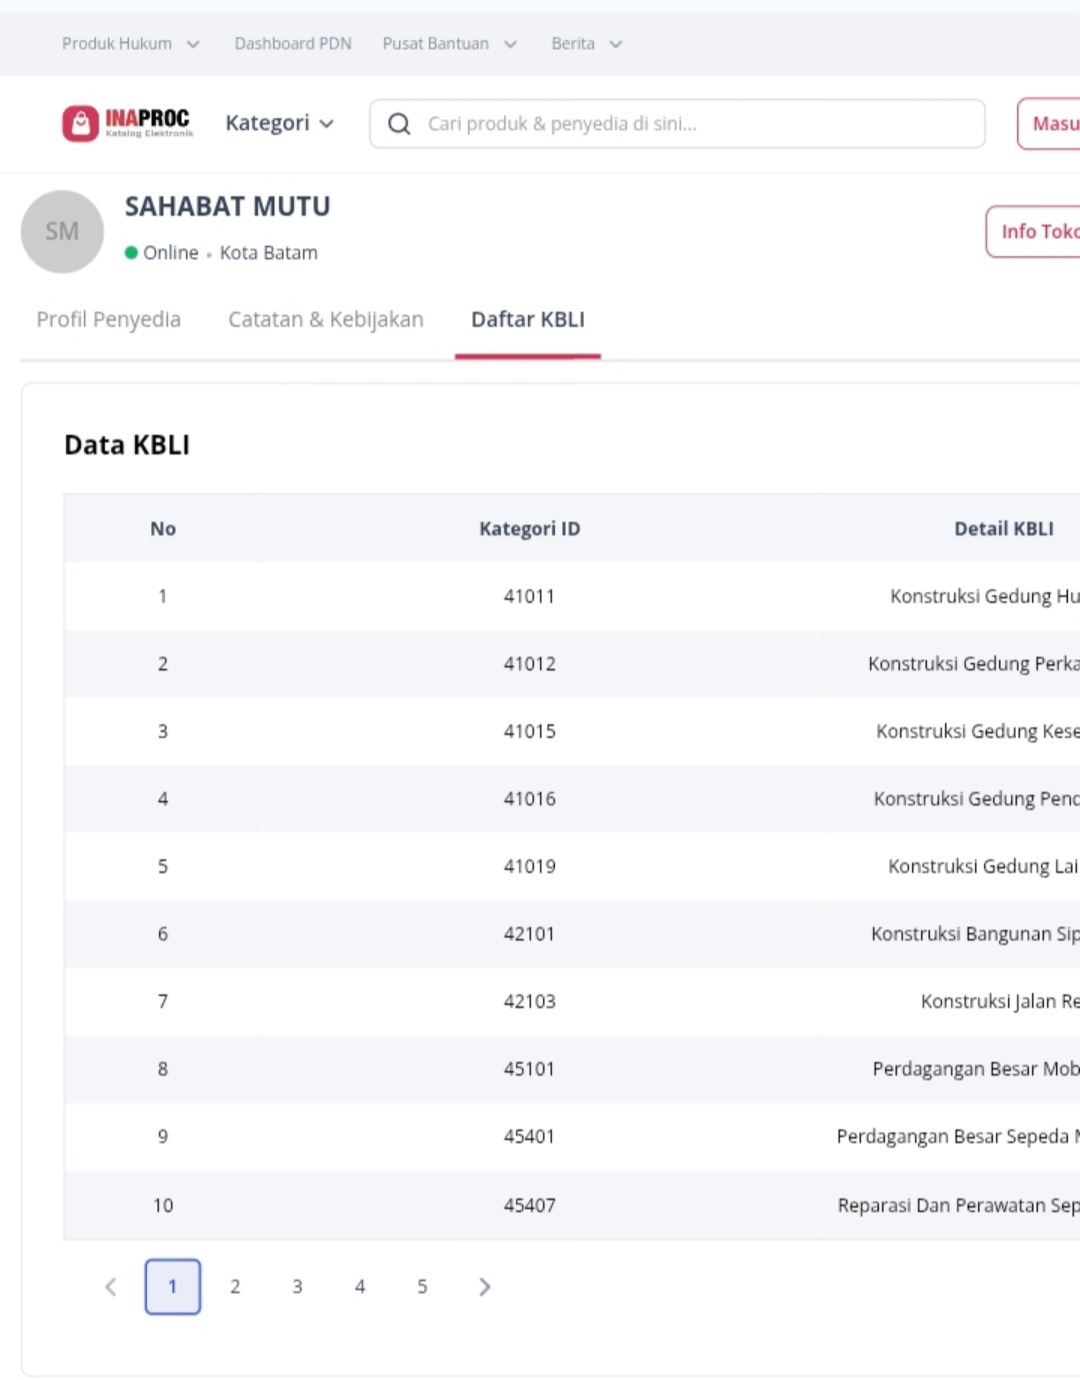Go to next page arrow
This screenshot has height=1380, width=1080.
(485, 1287)
